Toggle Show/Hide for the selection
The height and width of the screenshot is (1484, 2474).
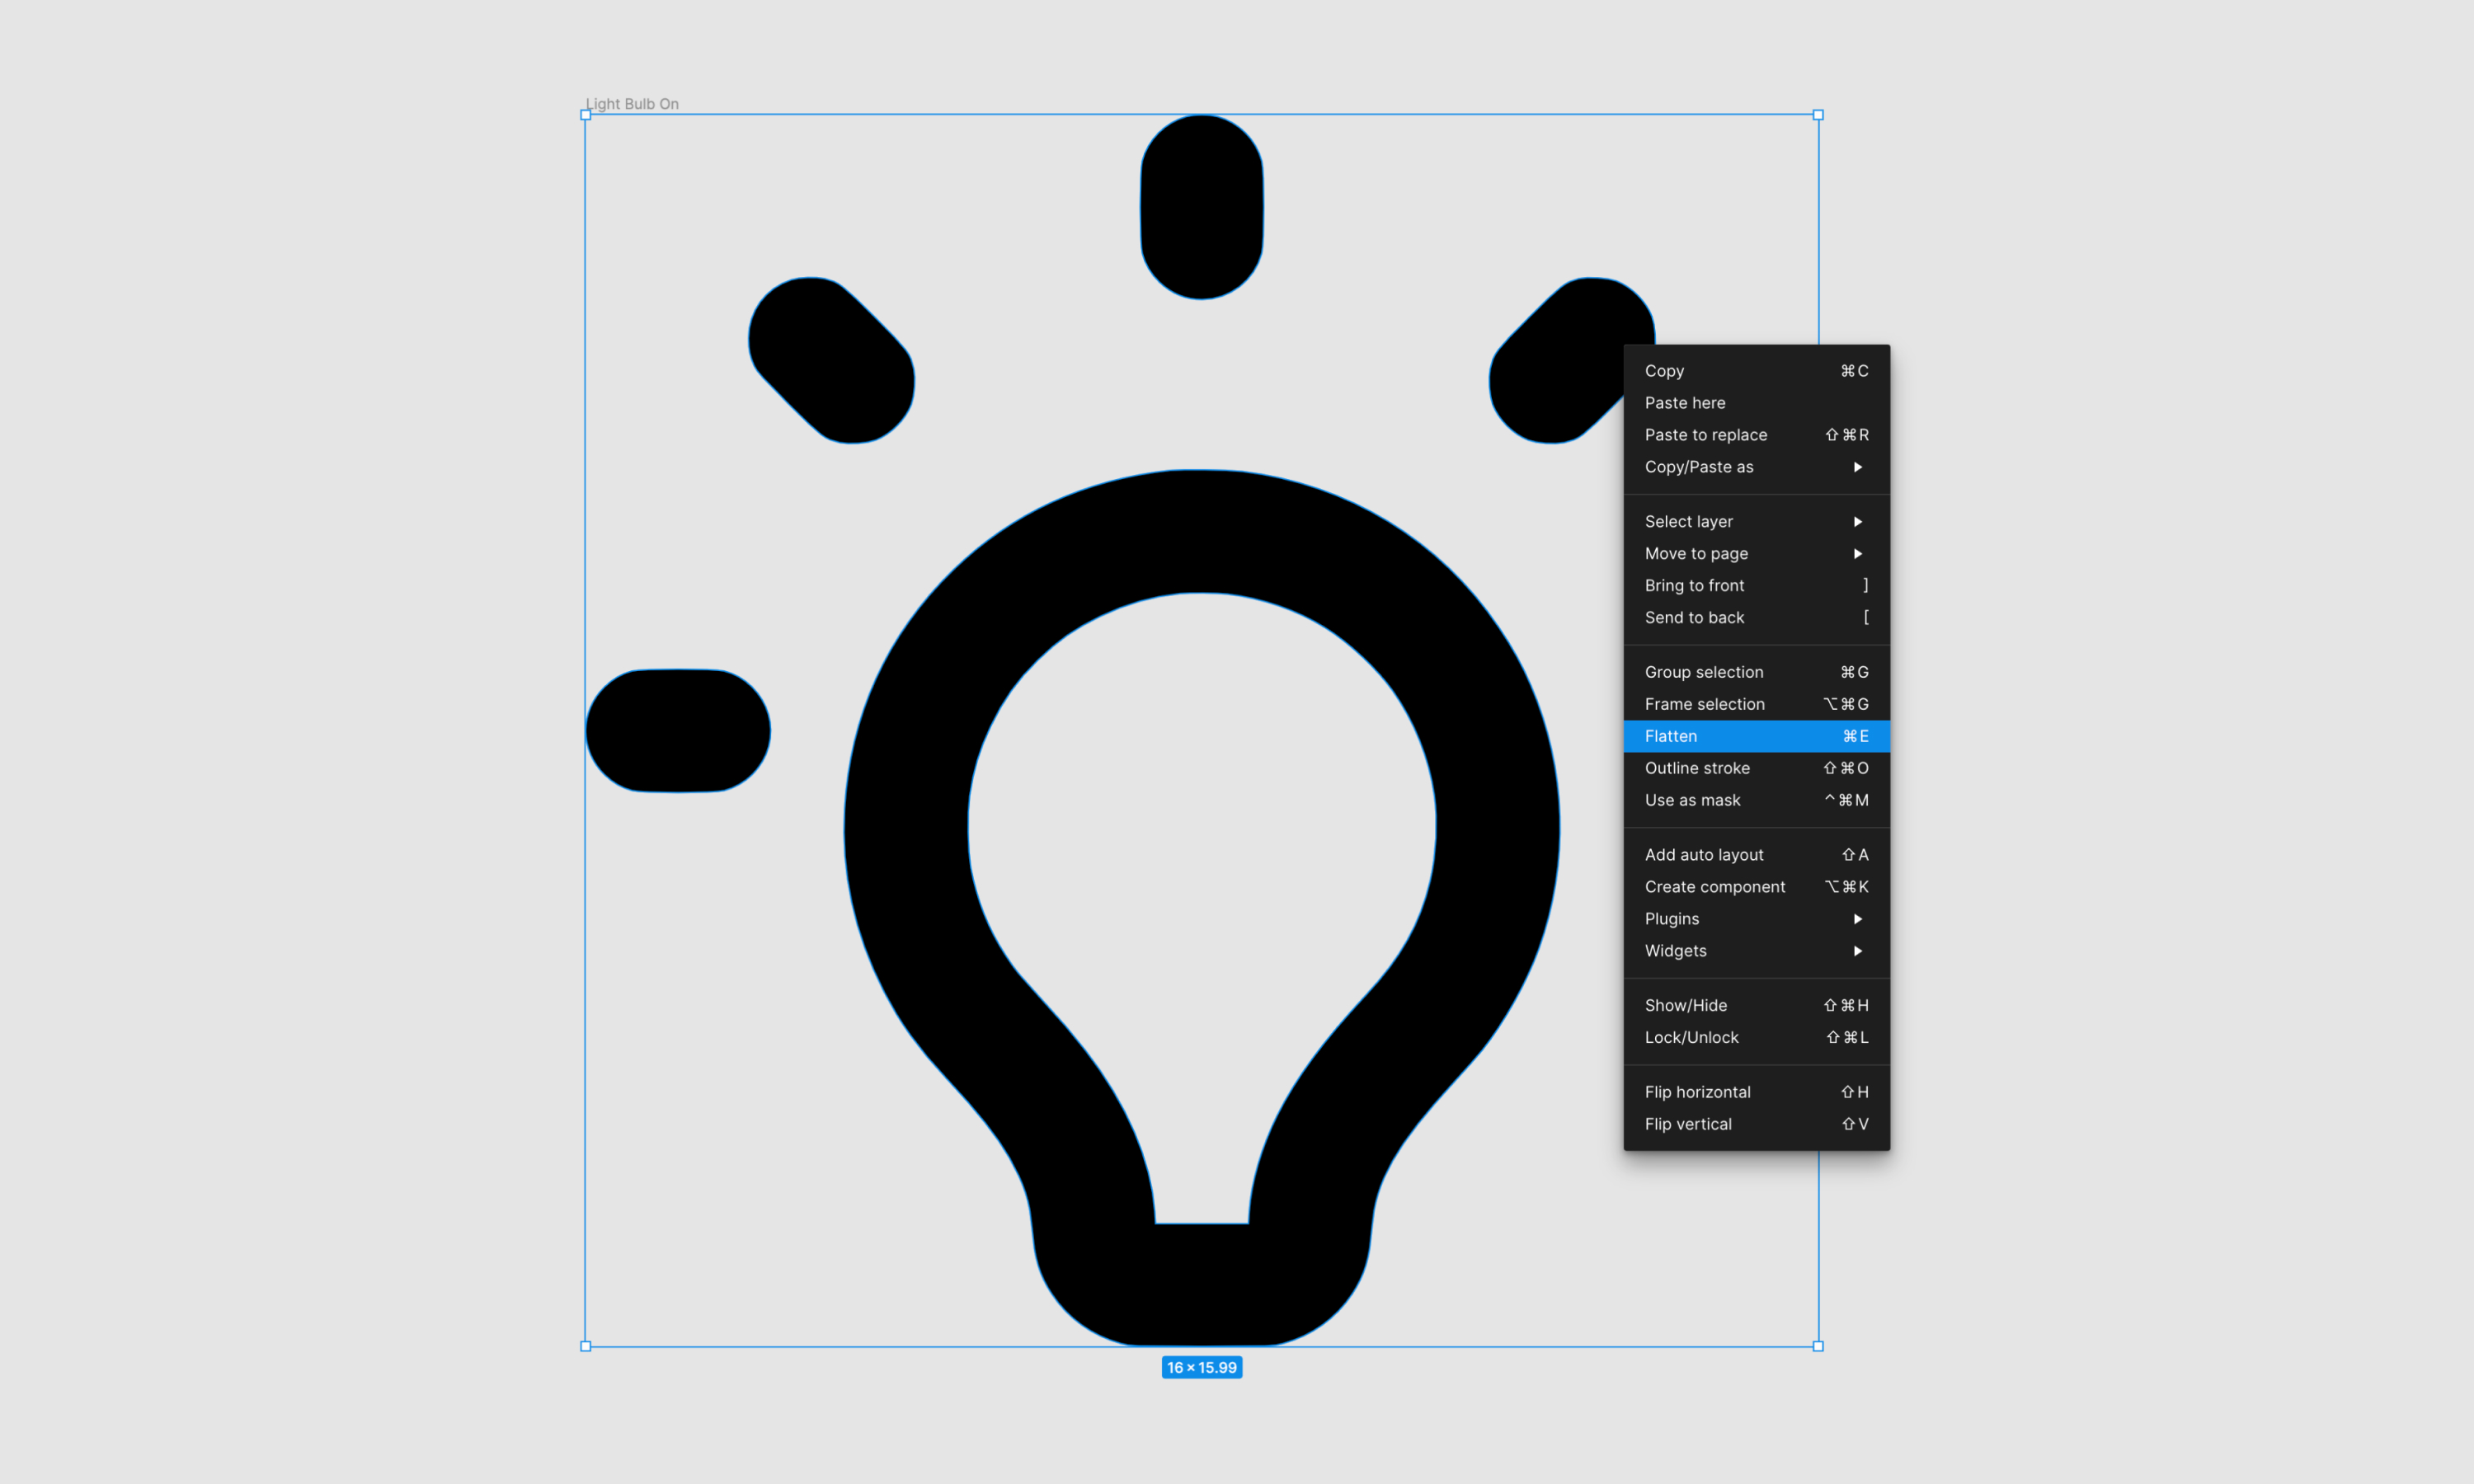[1756, 1005]
